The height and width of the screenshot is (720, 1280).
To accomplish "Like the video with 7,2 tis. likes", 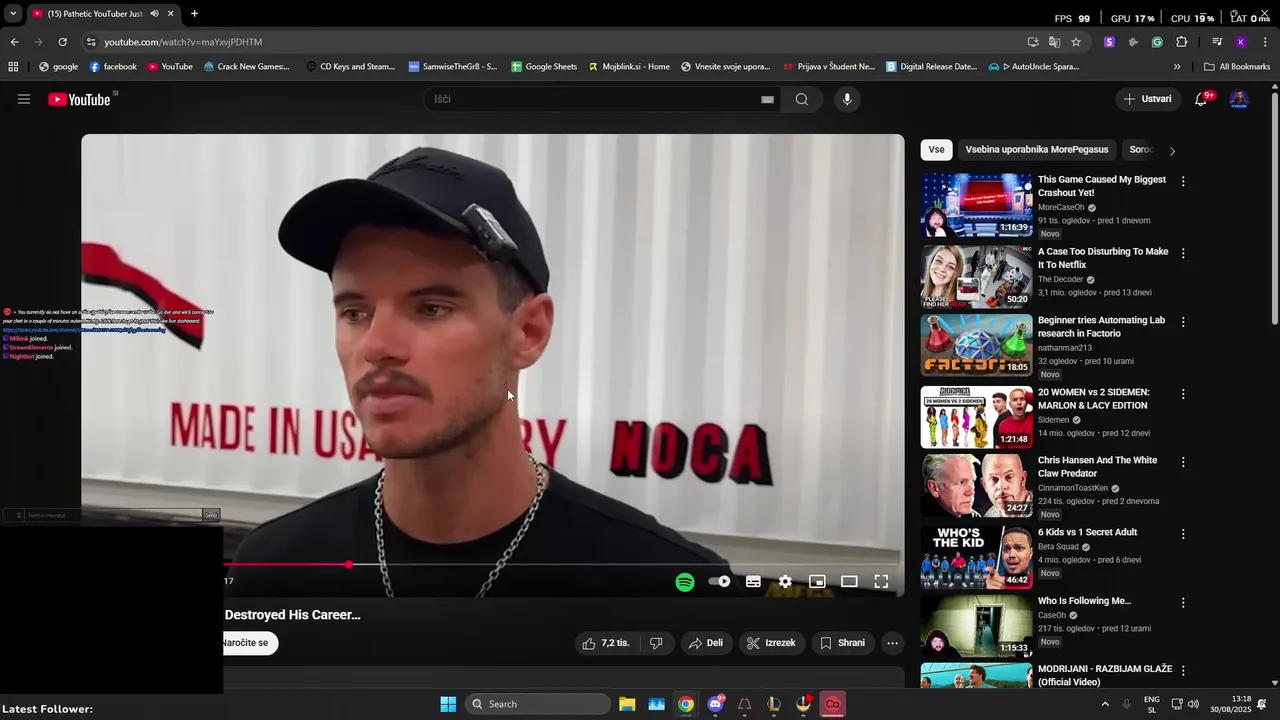I will pyautogui.click(x=606, y=643).
